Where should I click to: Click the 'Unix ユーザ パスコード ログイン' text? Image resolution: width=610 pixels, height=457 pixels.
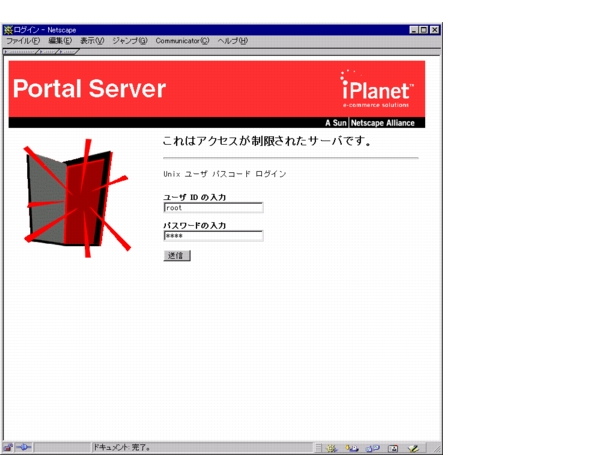225,174
